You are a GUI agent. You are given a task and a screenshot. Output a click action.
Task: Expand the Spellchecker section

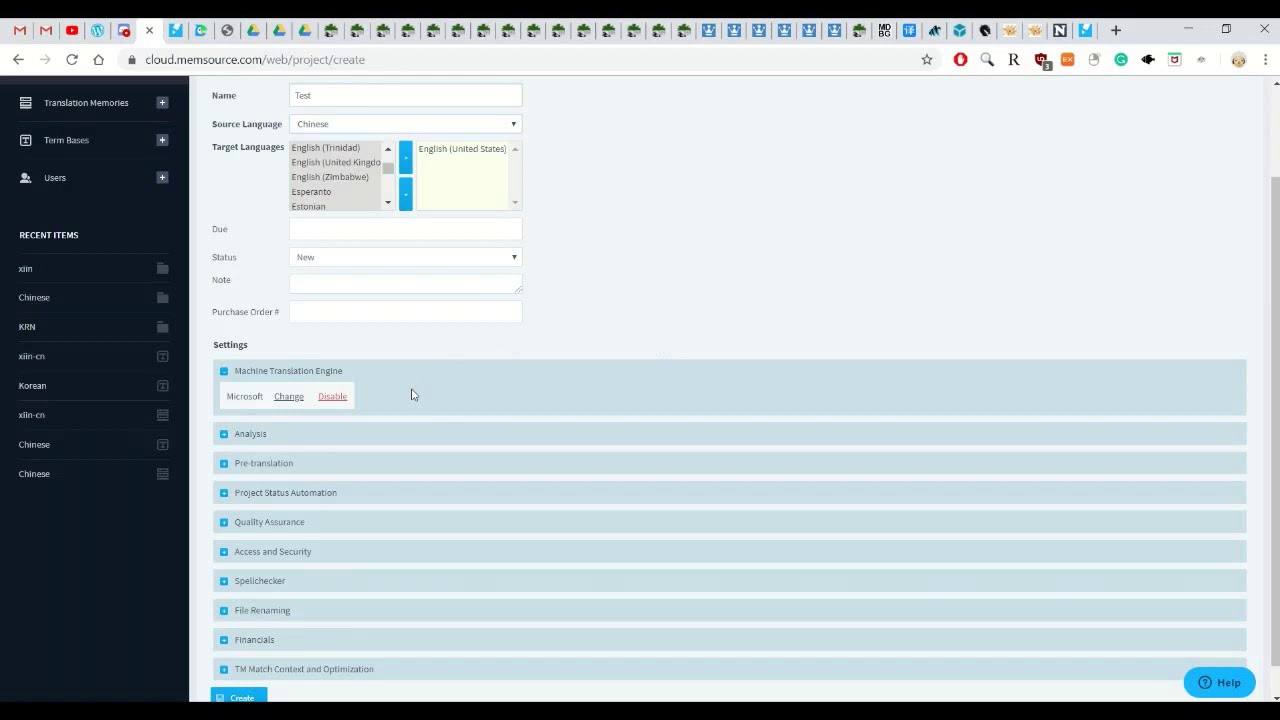(x=224, y=581)
